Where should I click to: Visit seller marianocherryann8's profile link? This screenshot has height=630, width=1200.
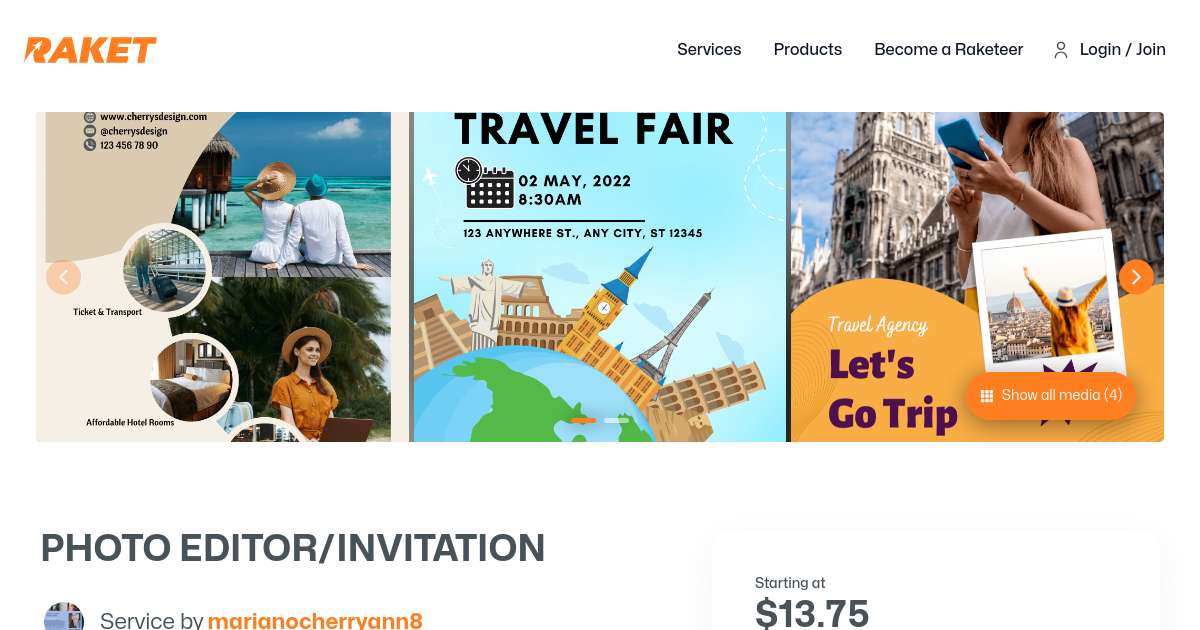click(315, 620)
